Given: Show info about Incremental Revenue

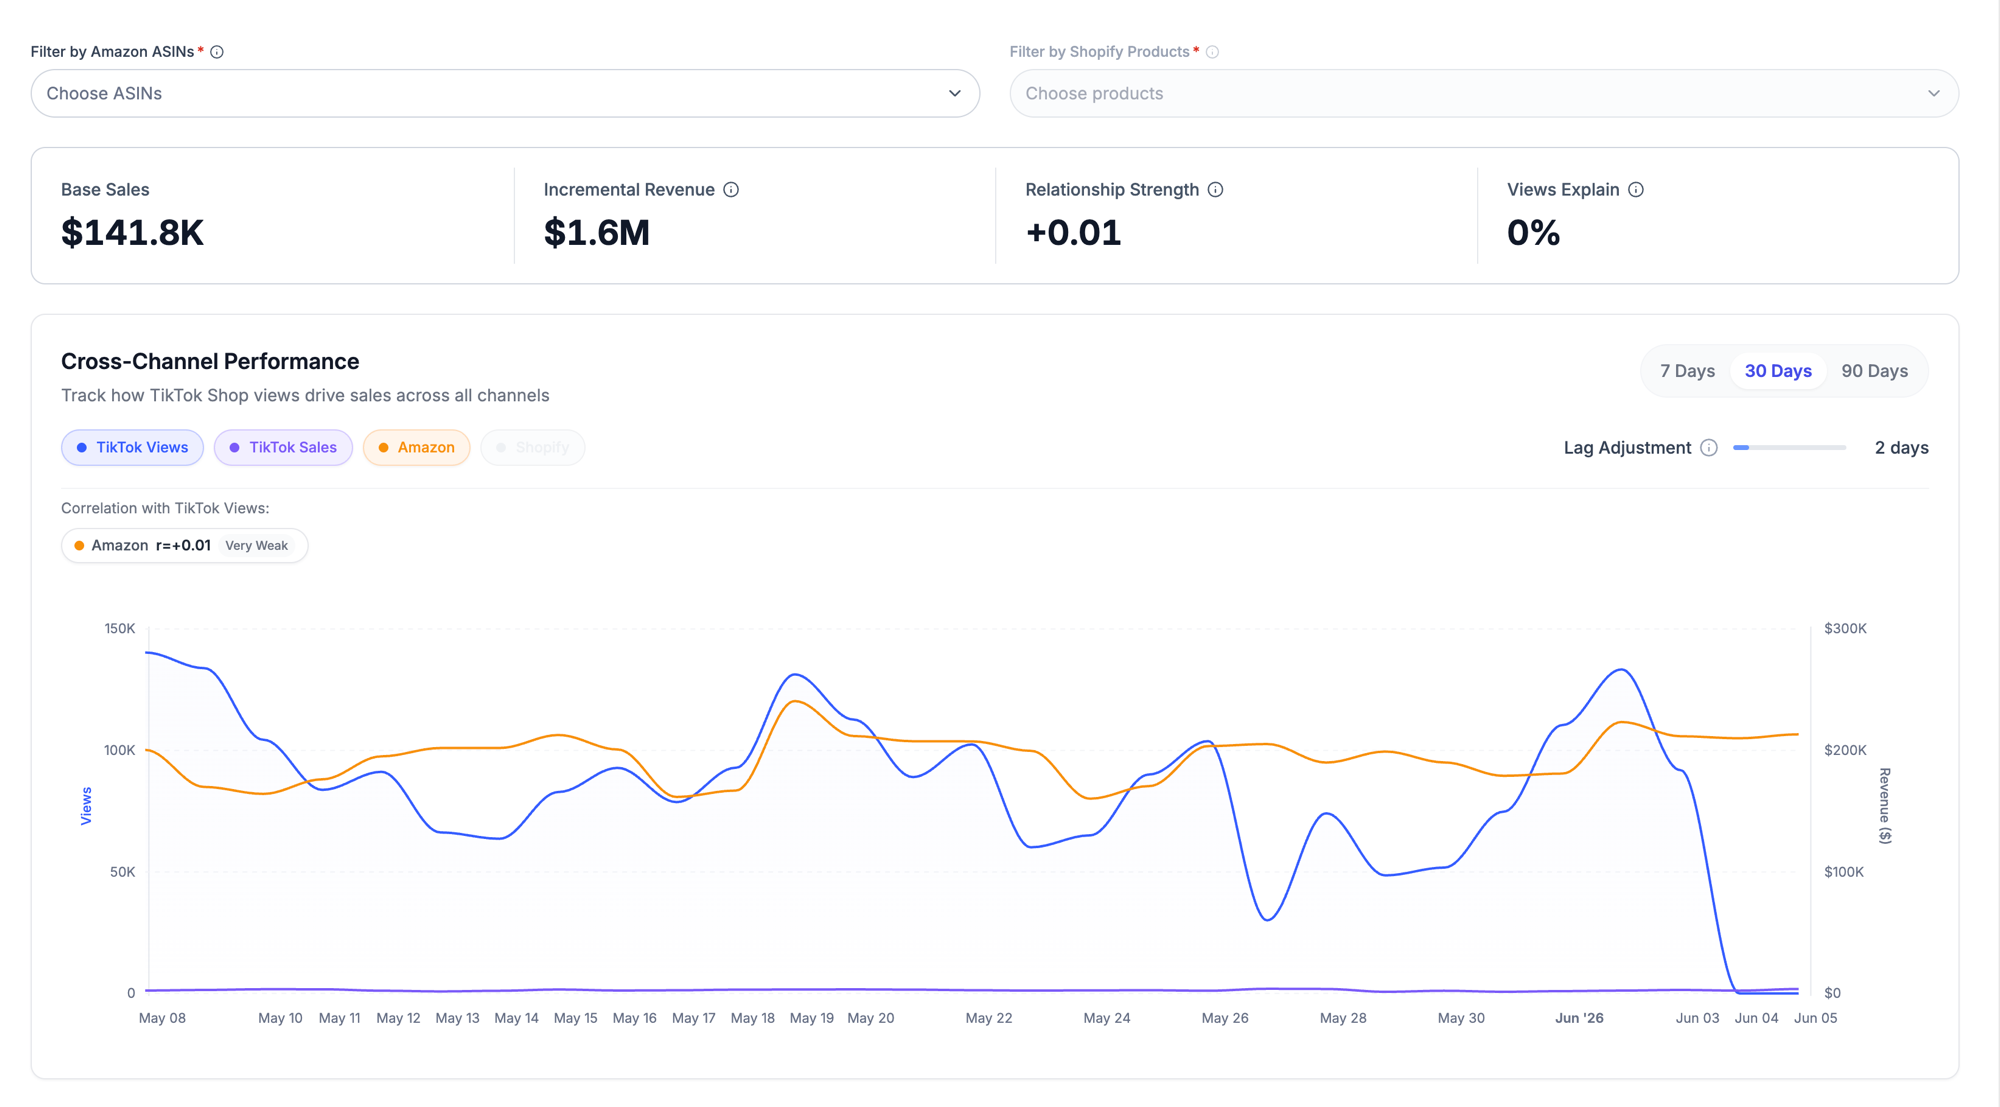Looking at the screenshot, I should [x=731, y=190].
